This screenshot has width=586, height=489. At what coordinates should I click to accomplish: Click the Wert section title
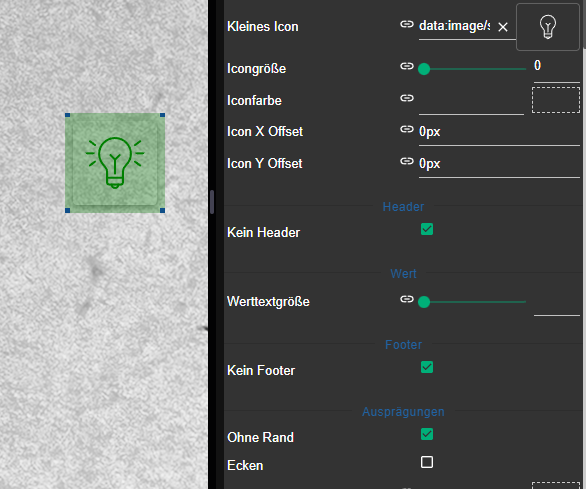coord(403,274)
